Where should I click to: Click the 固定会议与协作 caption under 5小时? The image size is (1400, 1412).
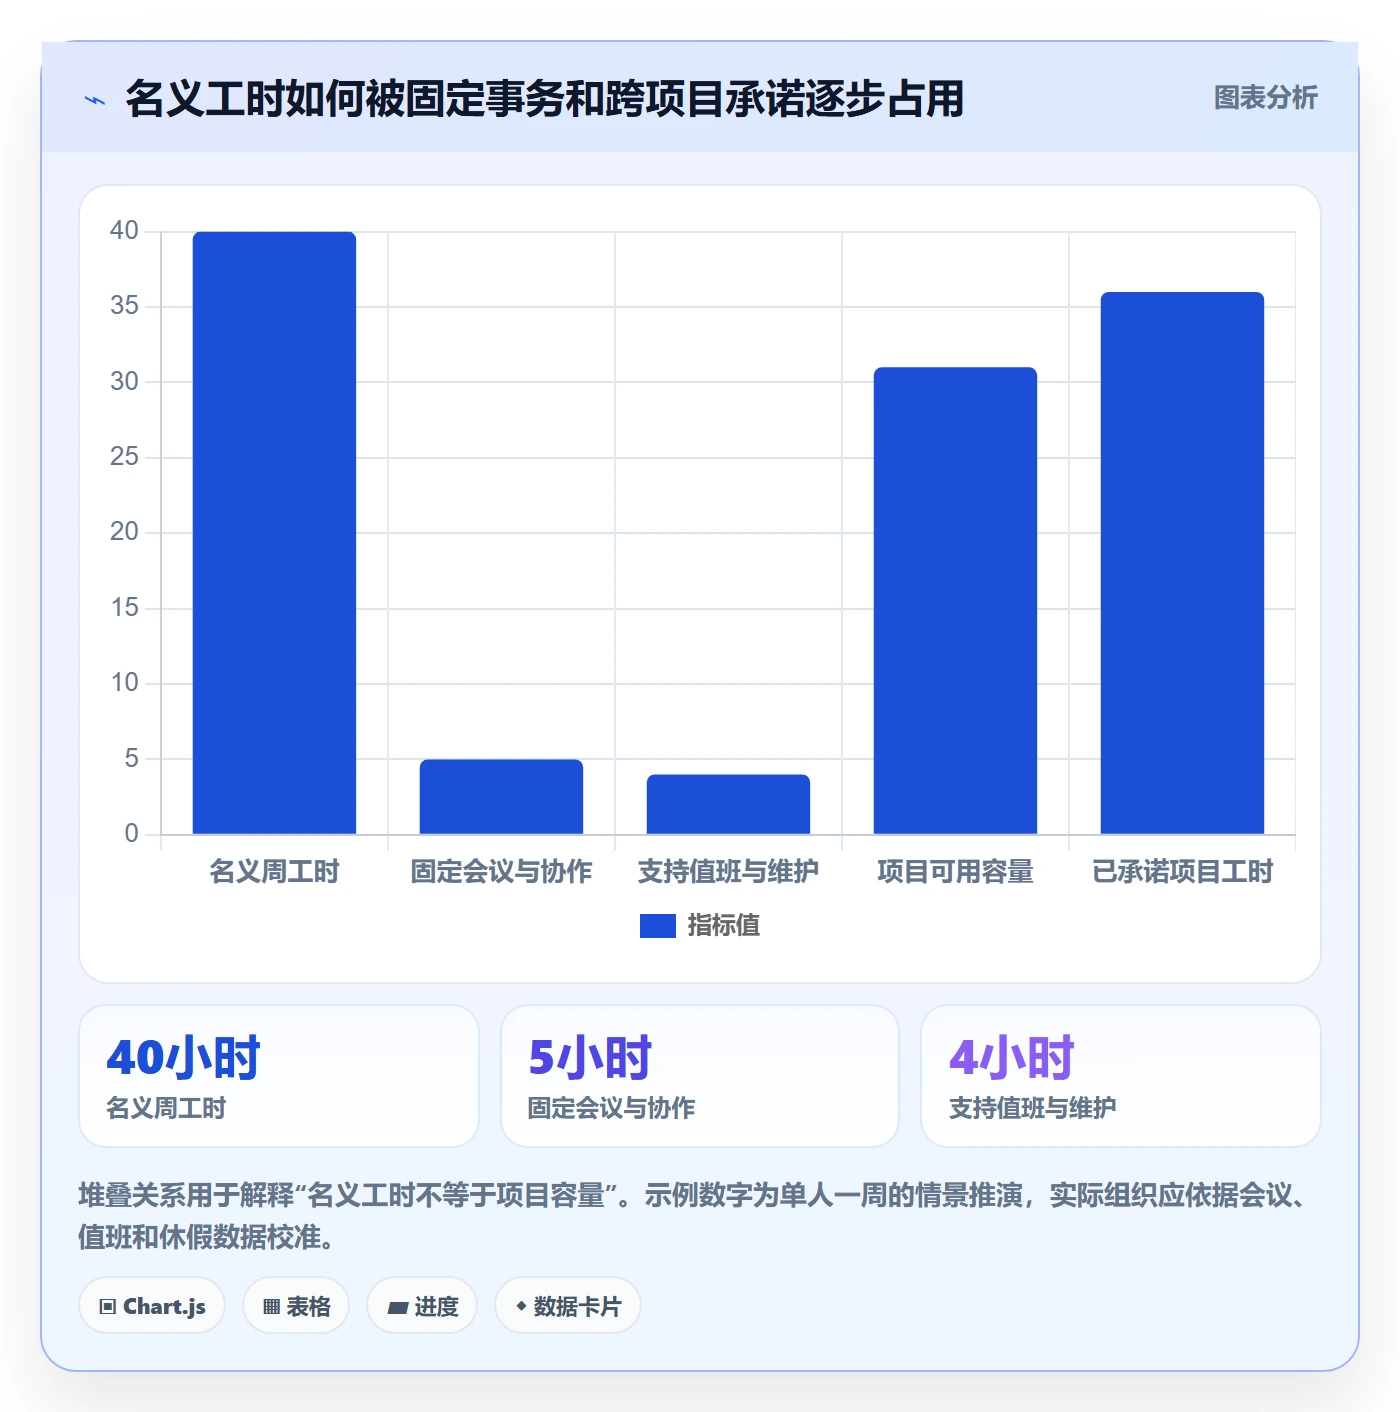coord(611,1108)
